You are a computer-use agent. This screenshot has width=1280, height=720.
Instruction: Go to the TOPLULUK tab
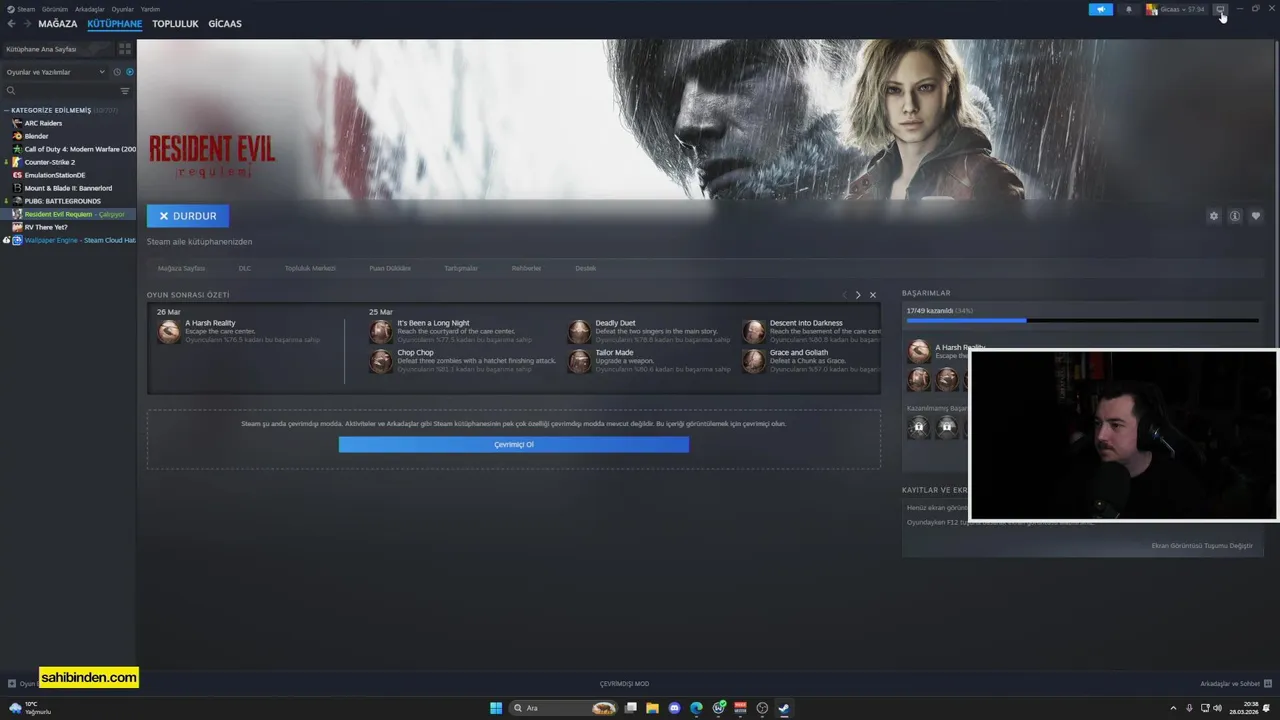[175, 23]
